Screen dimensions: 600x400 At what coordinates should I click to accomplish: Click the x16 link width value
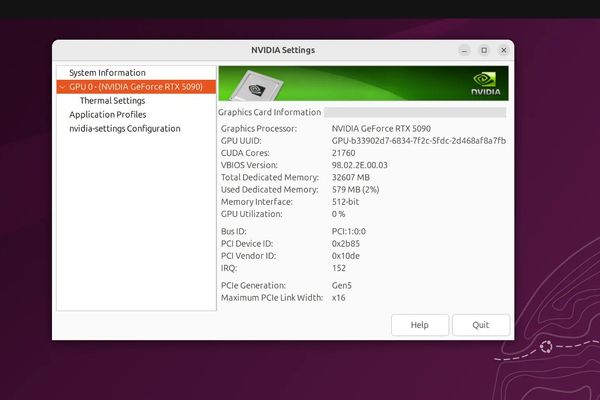coord(339,298)
